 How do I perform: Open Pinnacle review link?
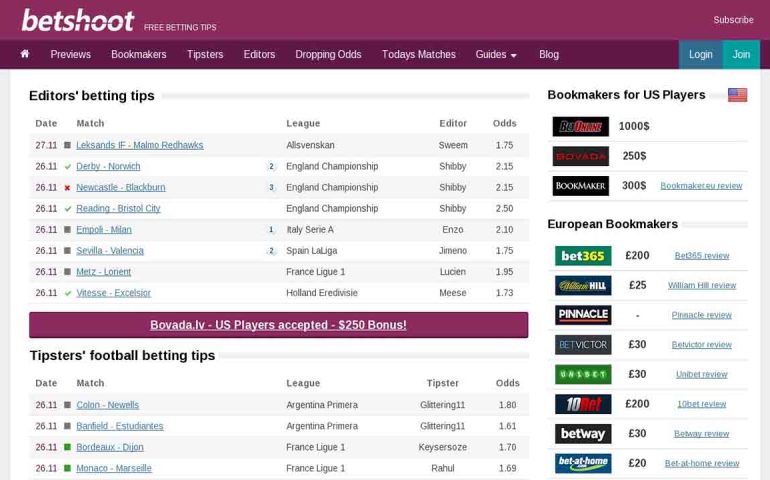tap(702, 315)
